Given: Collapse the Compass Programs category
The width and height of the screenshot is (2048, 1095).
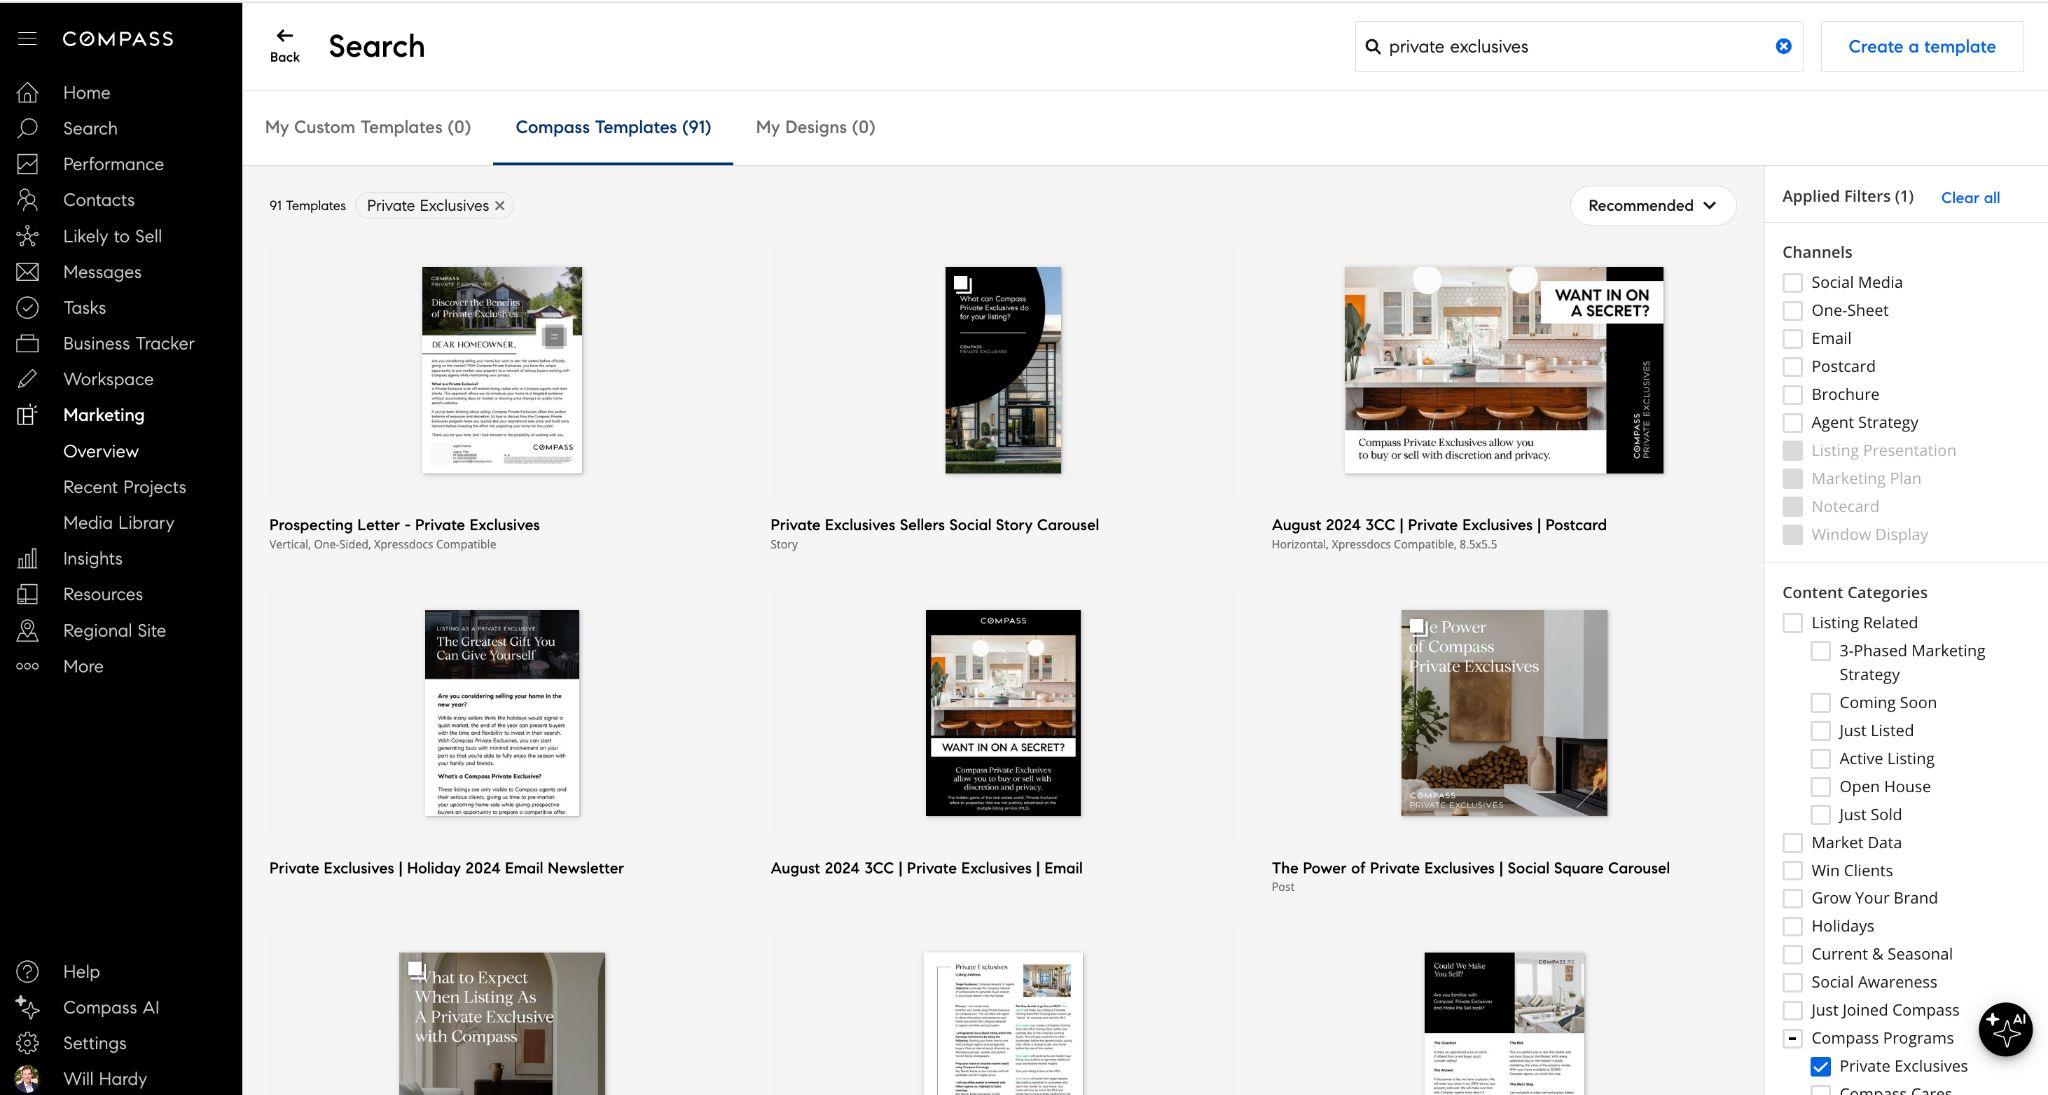Looking at the screenshot, I should pos(1792,1038).
